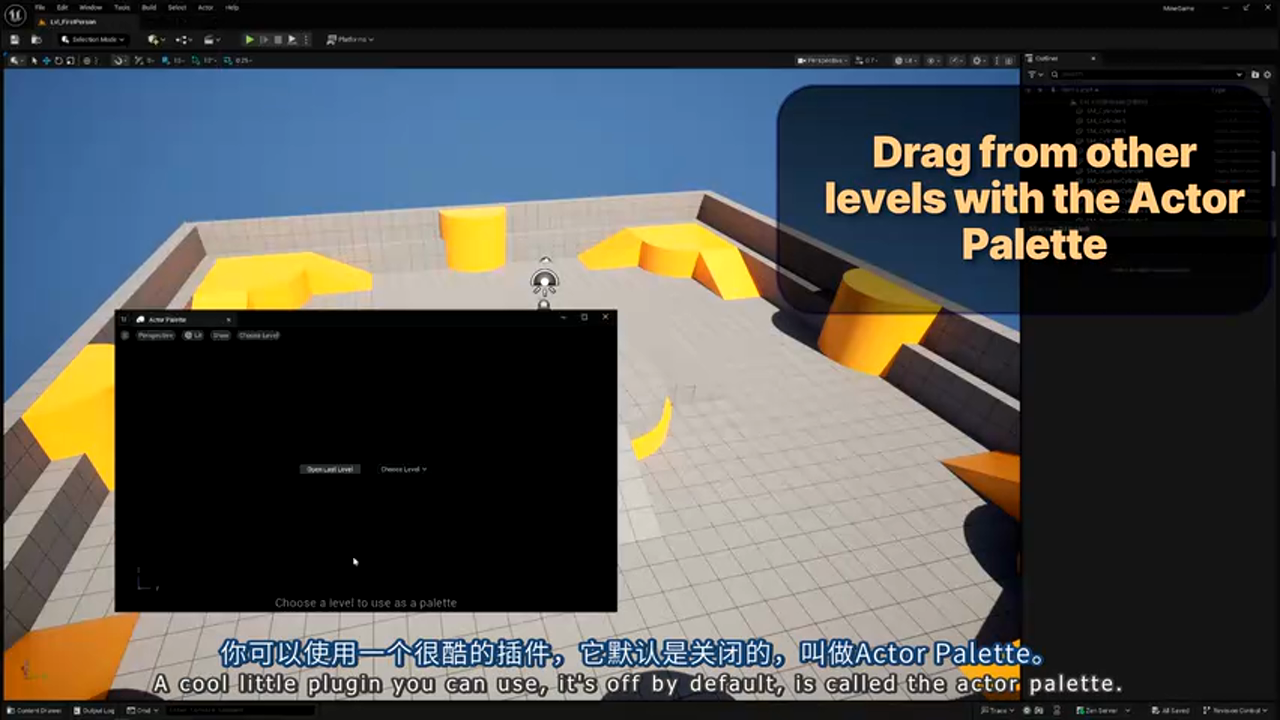Toggle the Lit view mode in Actor Palette
This screenshot has width=1280, height=720.
[193, 336]
